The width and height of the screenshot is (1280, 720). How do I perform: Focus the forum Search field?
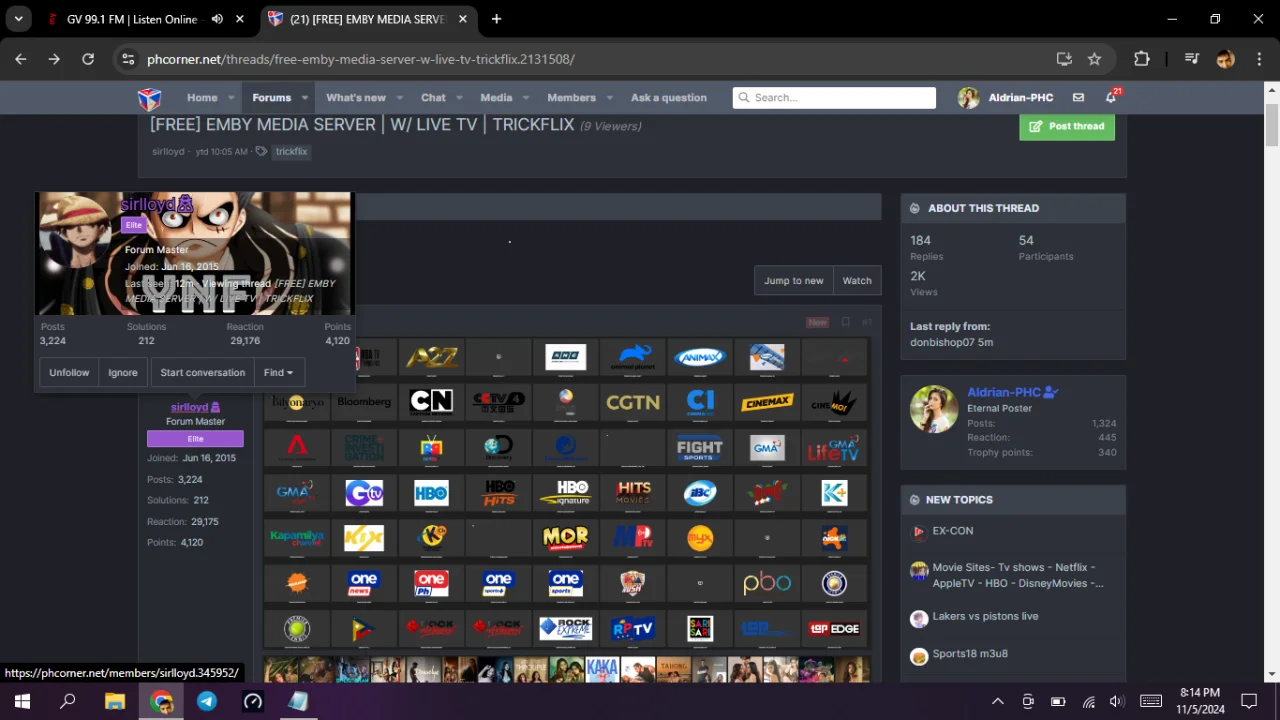point(834,98)
